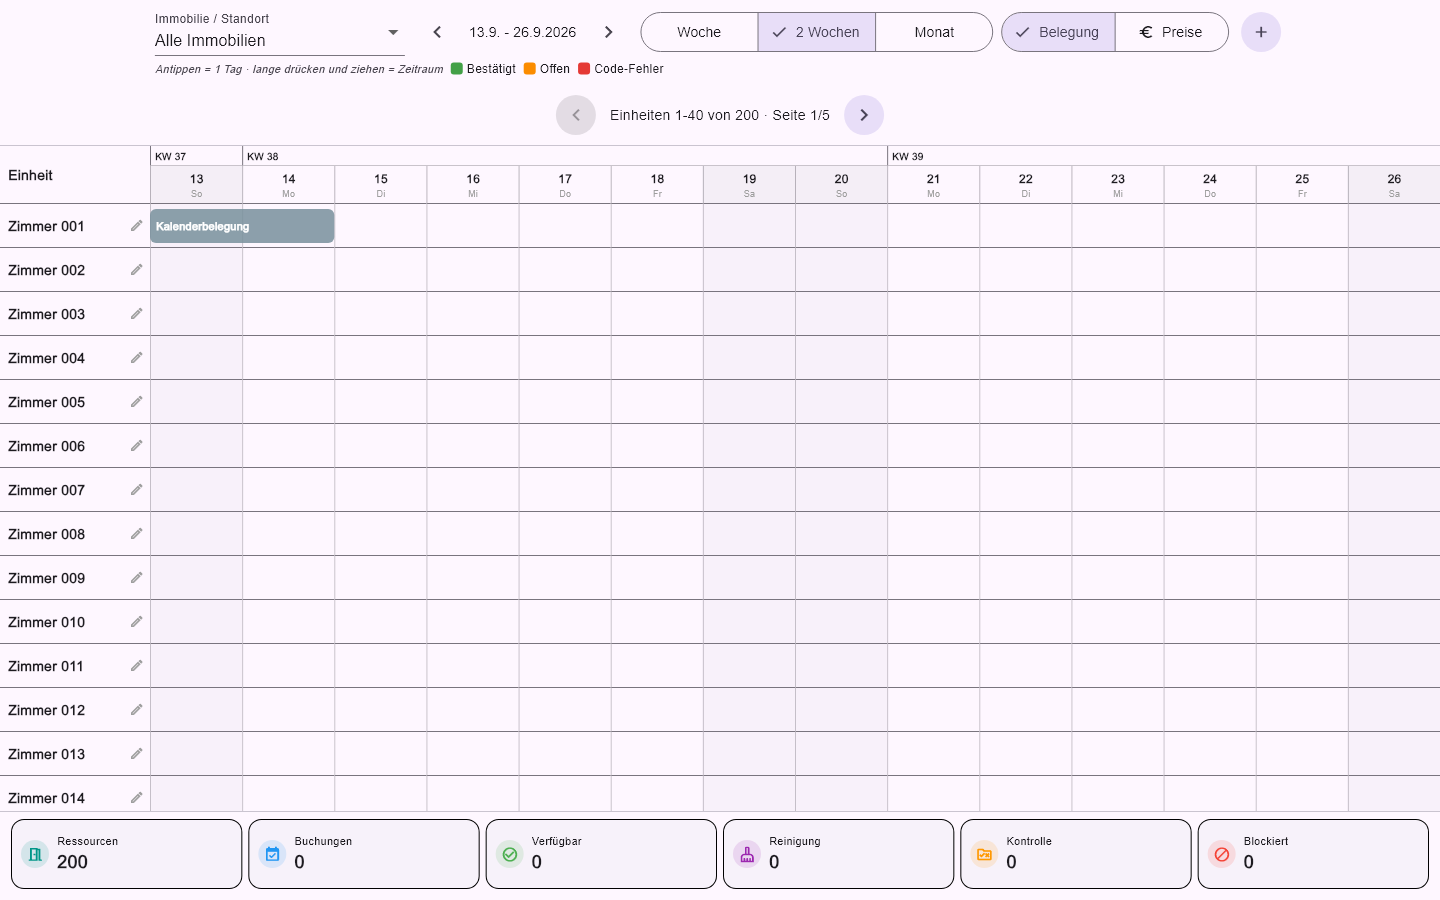Click the date range 13.9. - 26.9.2026
Image resolution: width=1440 pixels, height=900 pixels.
[523, 32]
